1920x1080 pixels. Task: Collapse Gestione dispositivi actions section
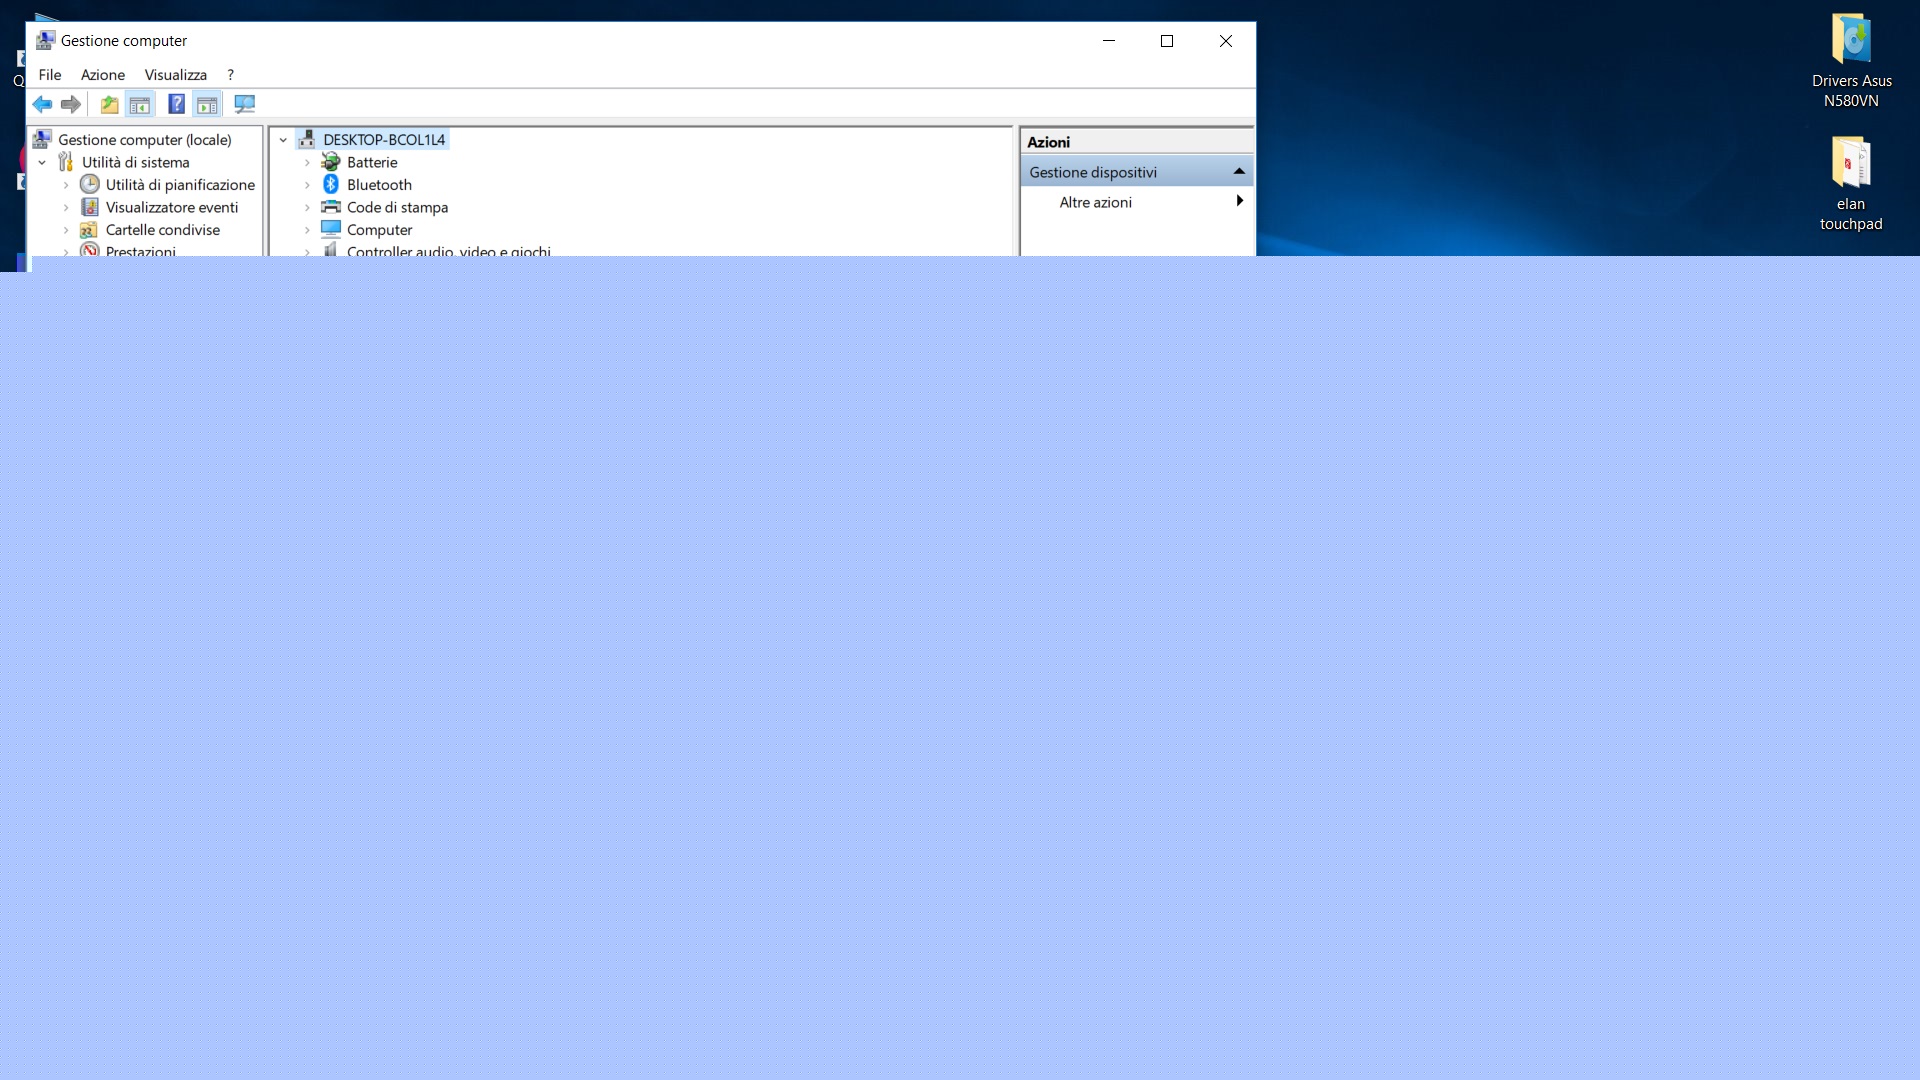[x=1239, y=172]
